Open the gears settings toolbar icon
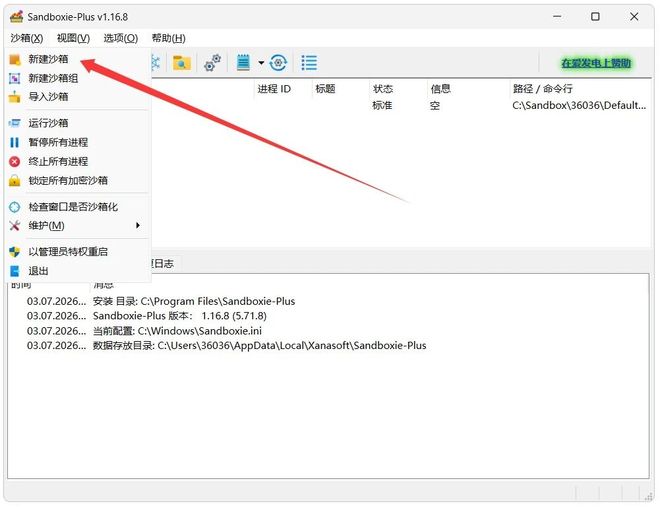660x508 pixels. (x=212, y=63)
